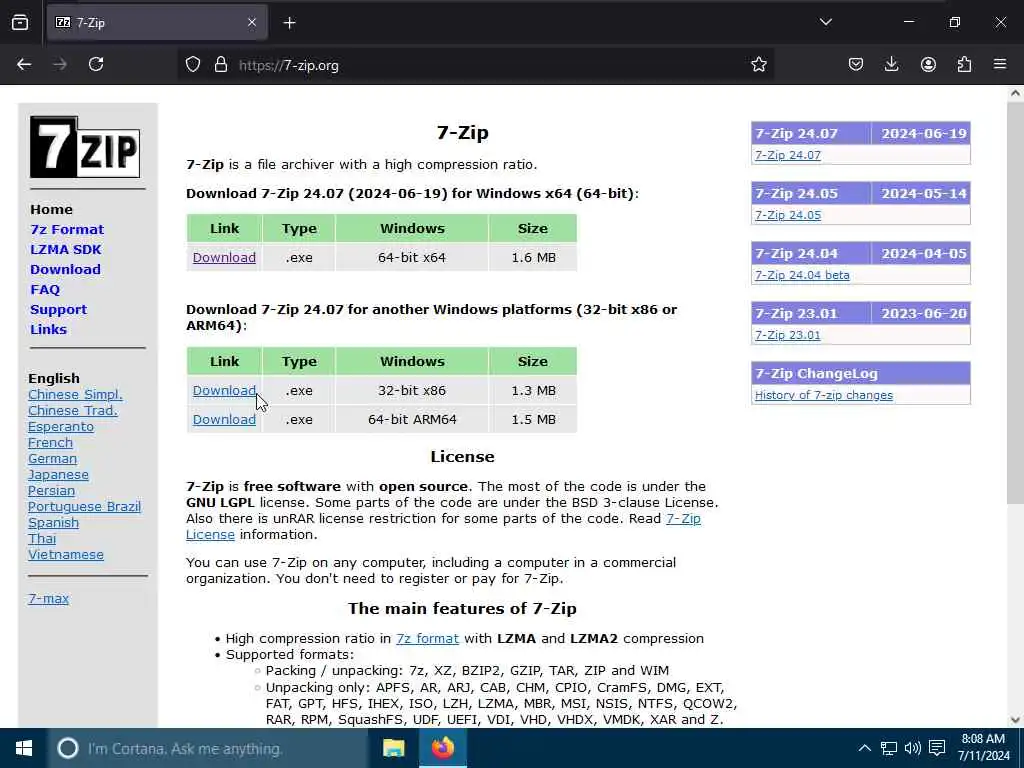
Task: Show hidden system tray icons
Action: [x=864, y=748]
